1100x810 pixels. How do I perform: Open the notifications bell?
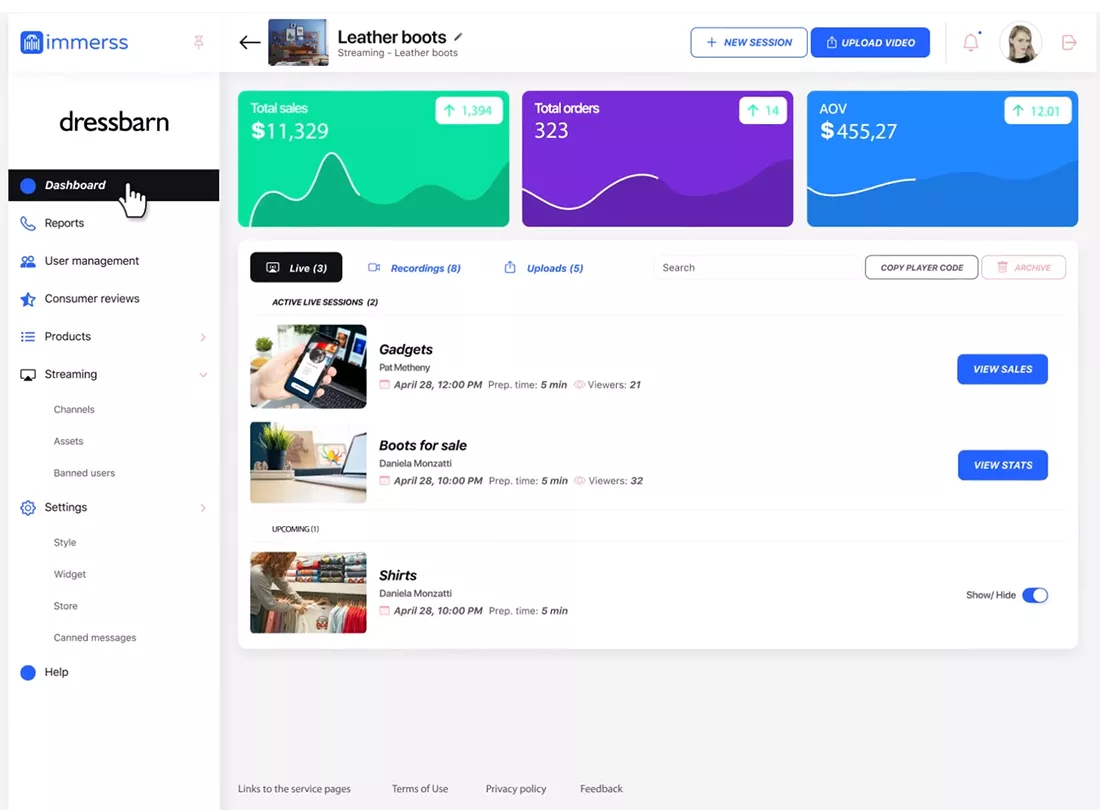971,42
